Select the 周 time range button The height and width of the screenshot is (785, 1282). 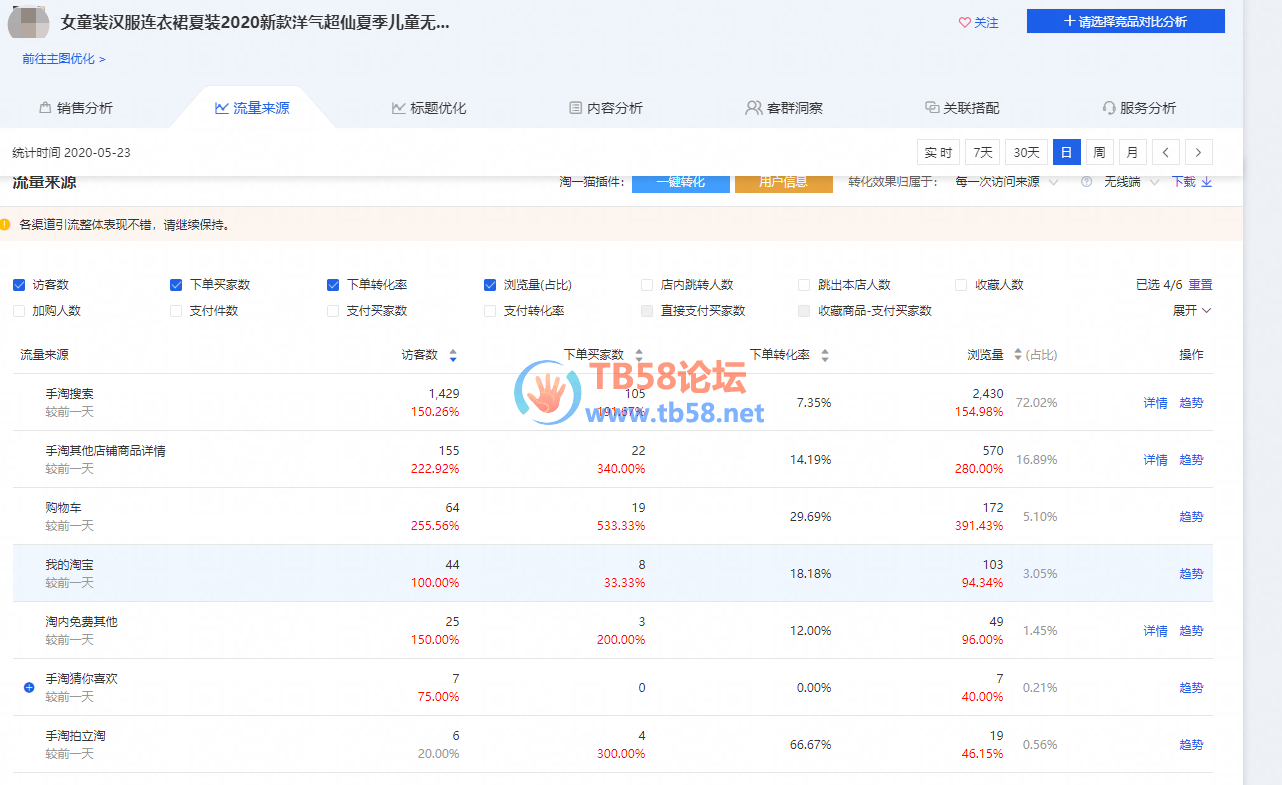[1099, 152]
